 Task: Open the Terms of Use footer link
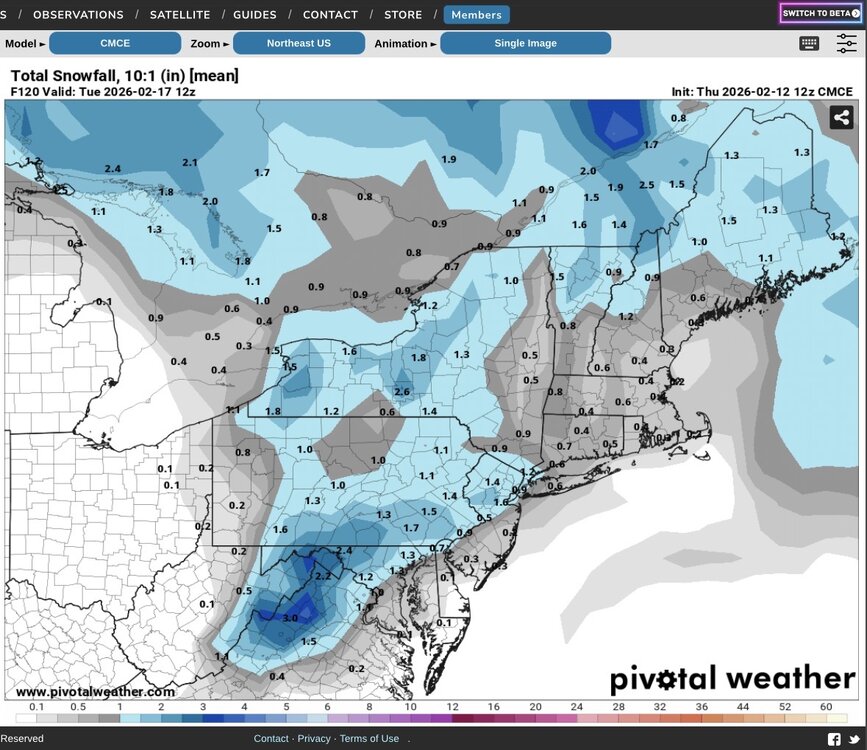coord(369,739)
